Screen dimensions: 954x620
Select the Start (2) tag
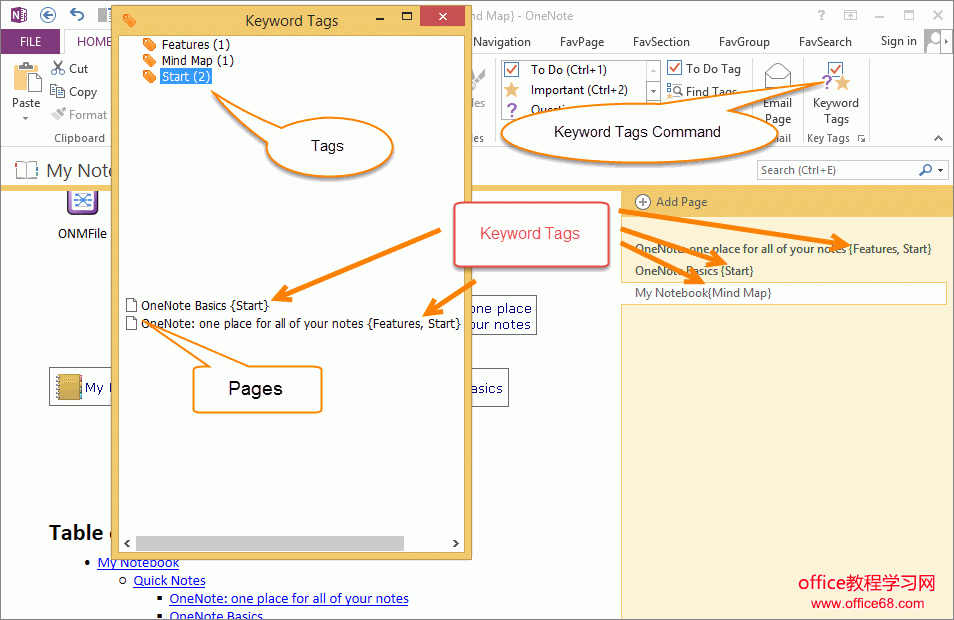[186, 77]
